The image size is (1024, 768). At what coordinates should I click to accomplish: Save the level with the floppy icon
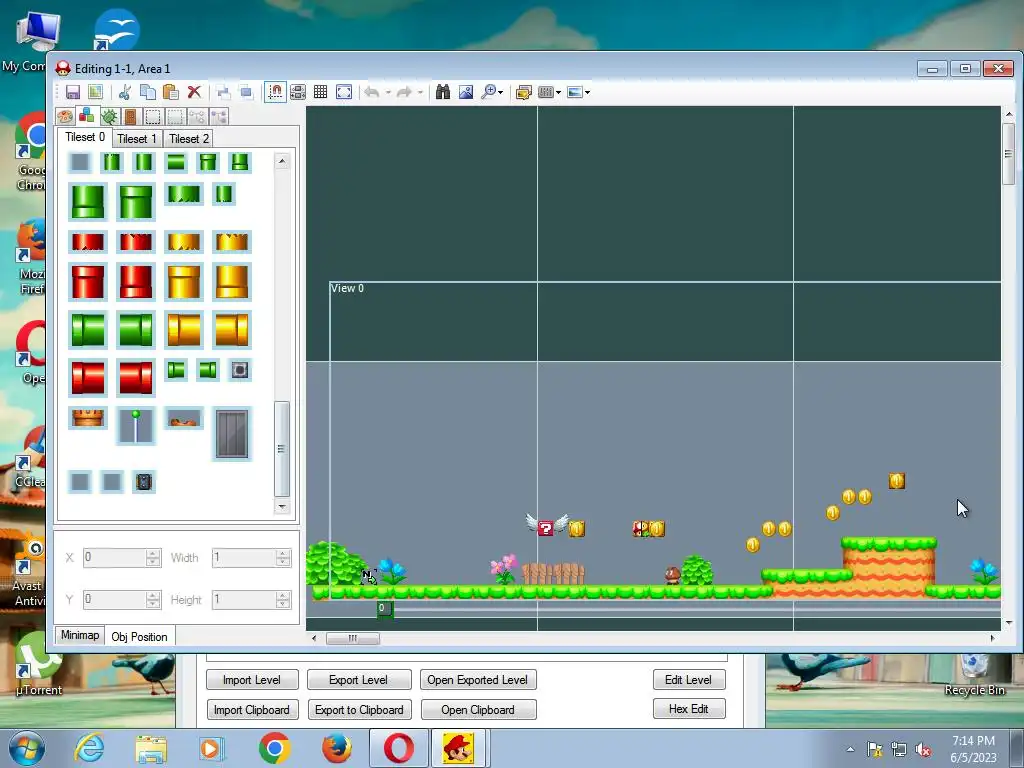tap(73, 92)
